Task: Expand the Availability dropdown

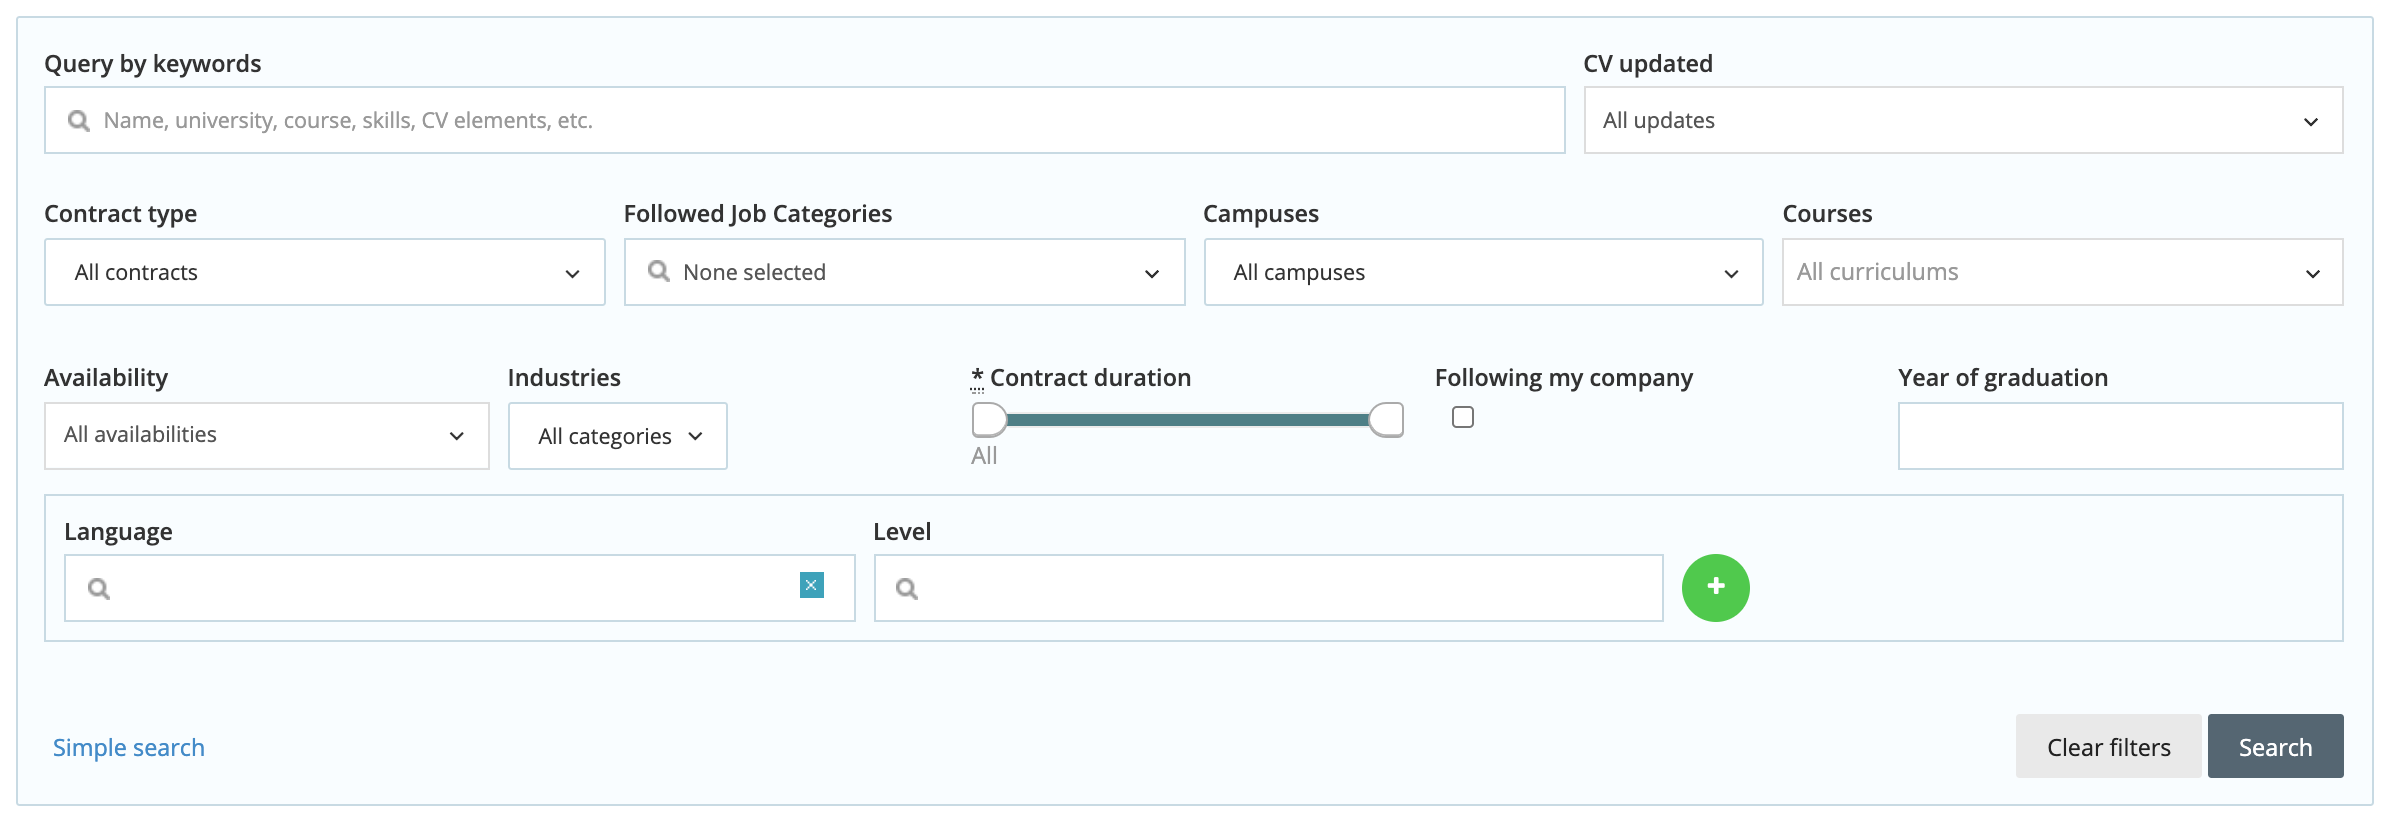Action: [266, 435]
